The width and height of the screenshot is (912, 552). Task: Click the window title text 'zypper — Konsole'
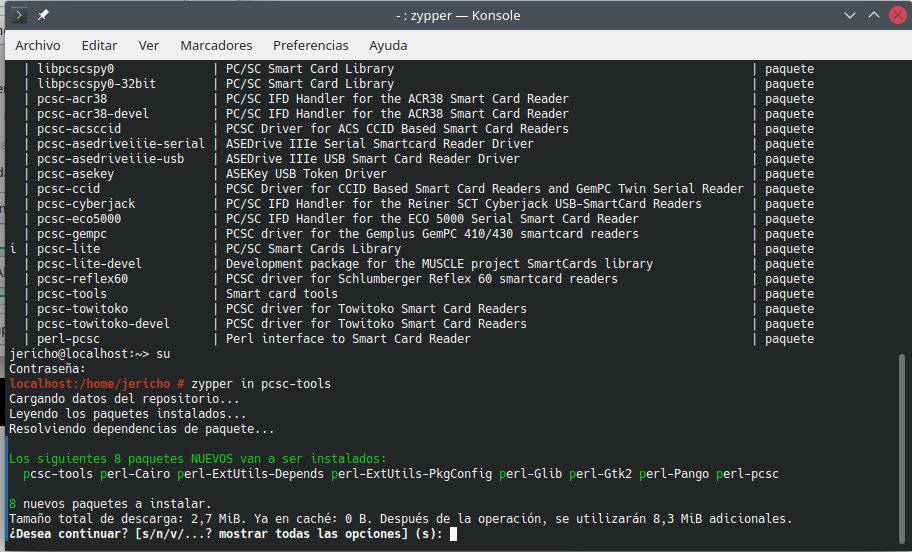point(455,16)
